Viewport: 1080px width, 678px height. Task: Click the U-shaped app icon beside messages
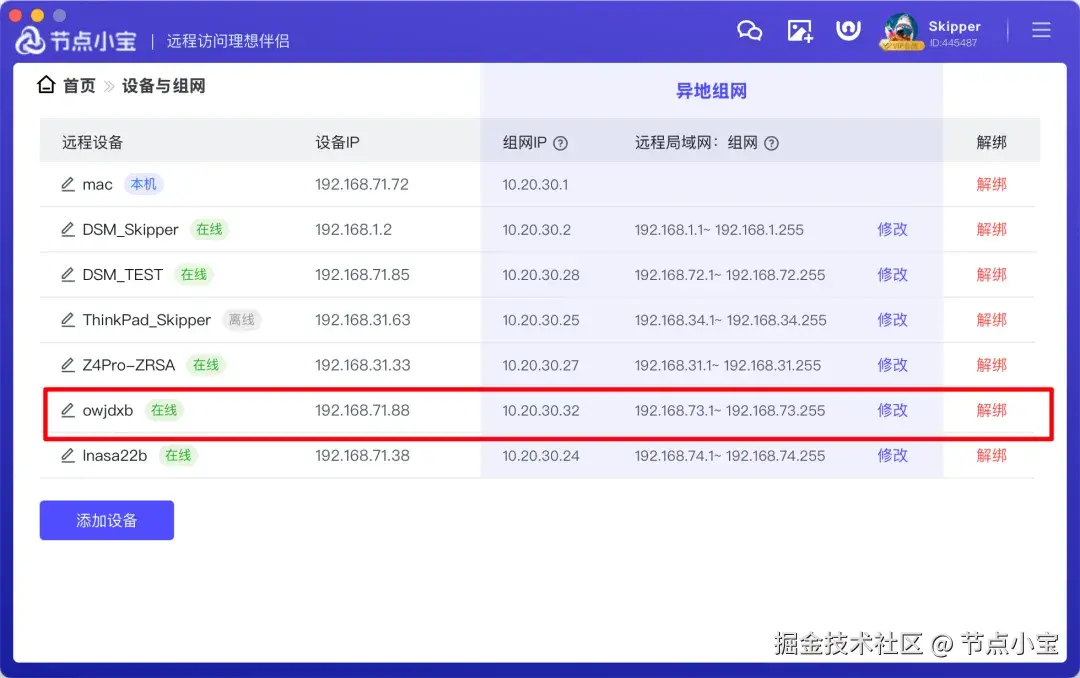[848, 30]
